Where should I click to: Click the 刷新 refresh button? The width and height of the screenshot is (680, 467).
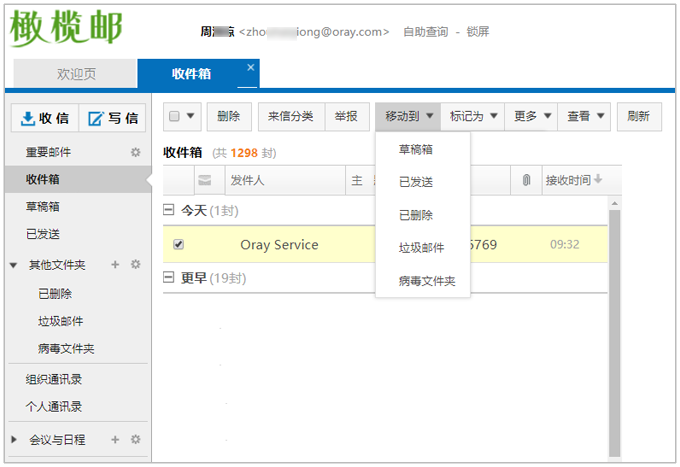tap(639, 116)
